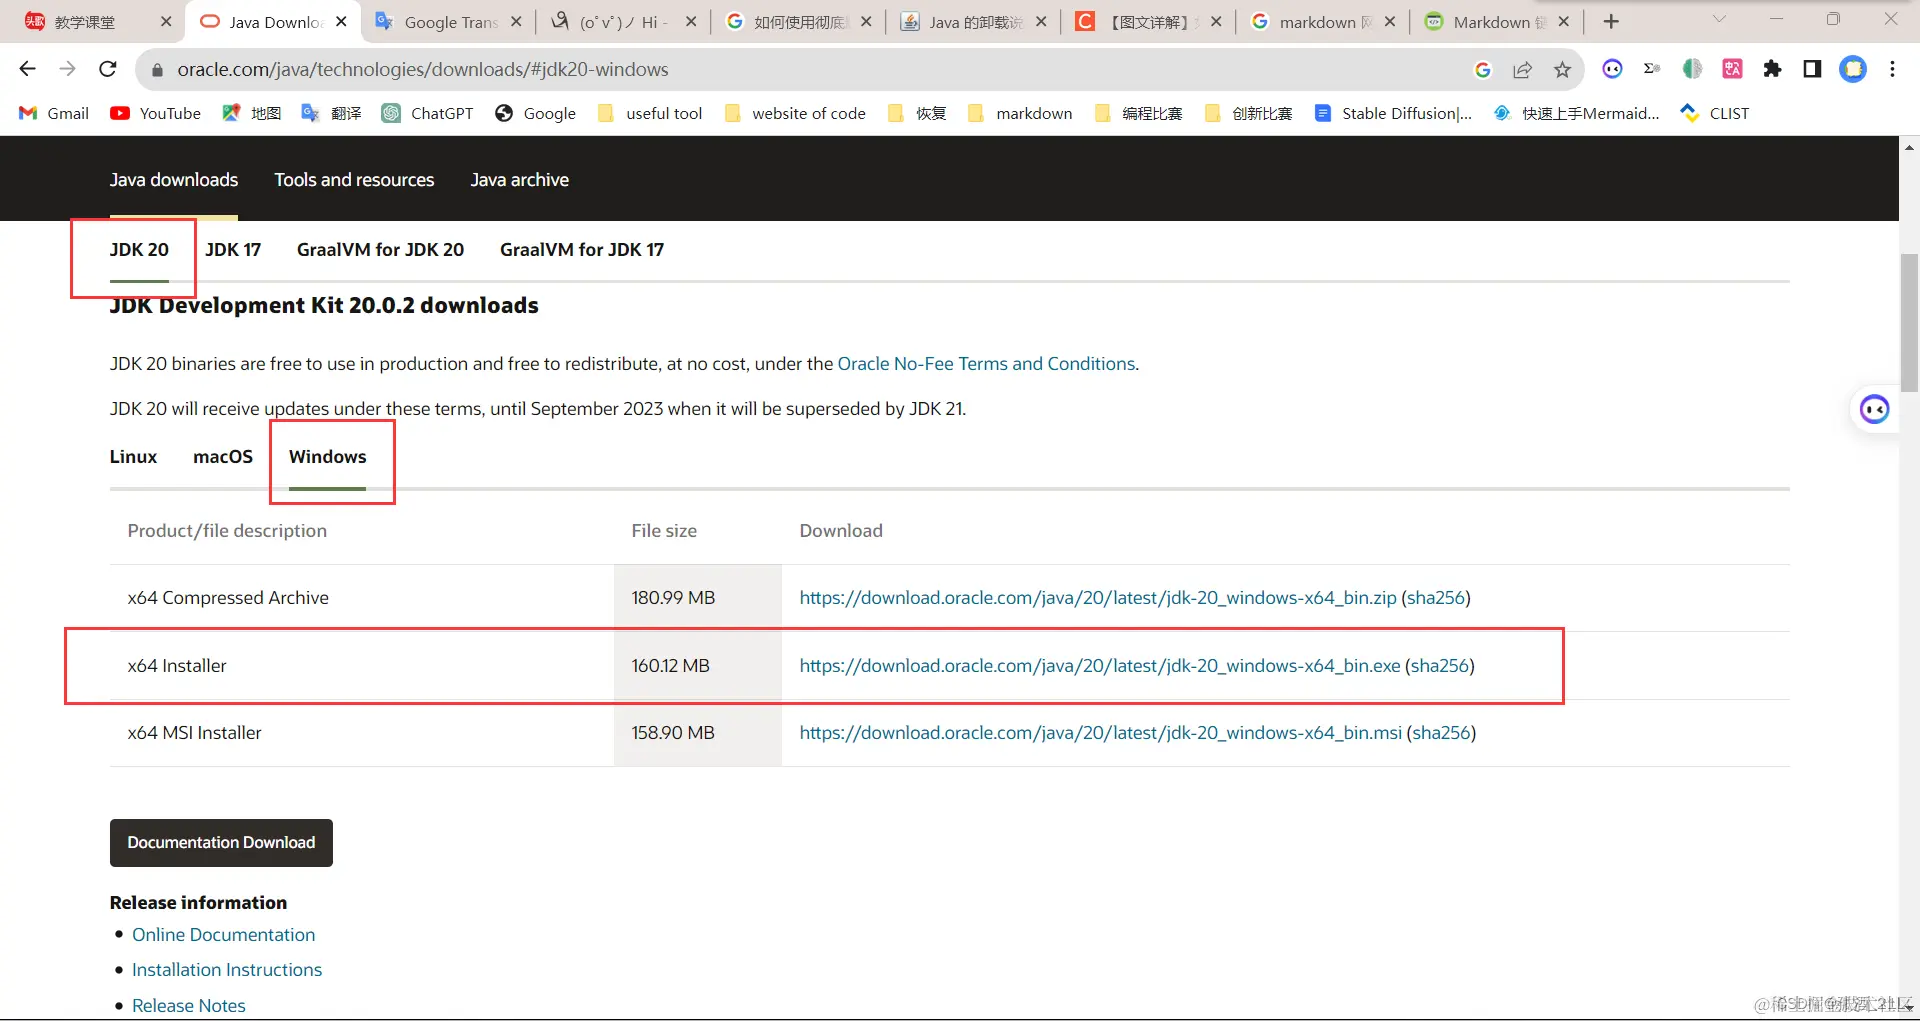Click the forward navigation arrow
Viewport: 1920px width, 1021px height.
click(67, 69)
